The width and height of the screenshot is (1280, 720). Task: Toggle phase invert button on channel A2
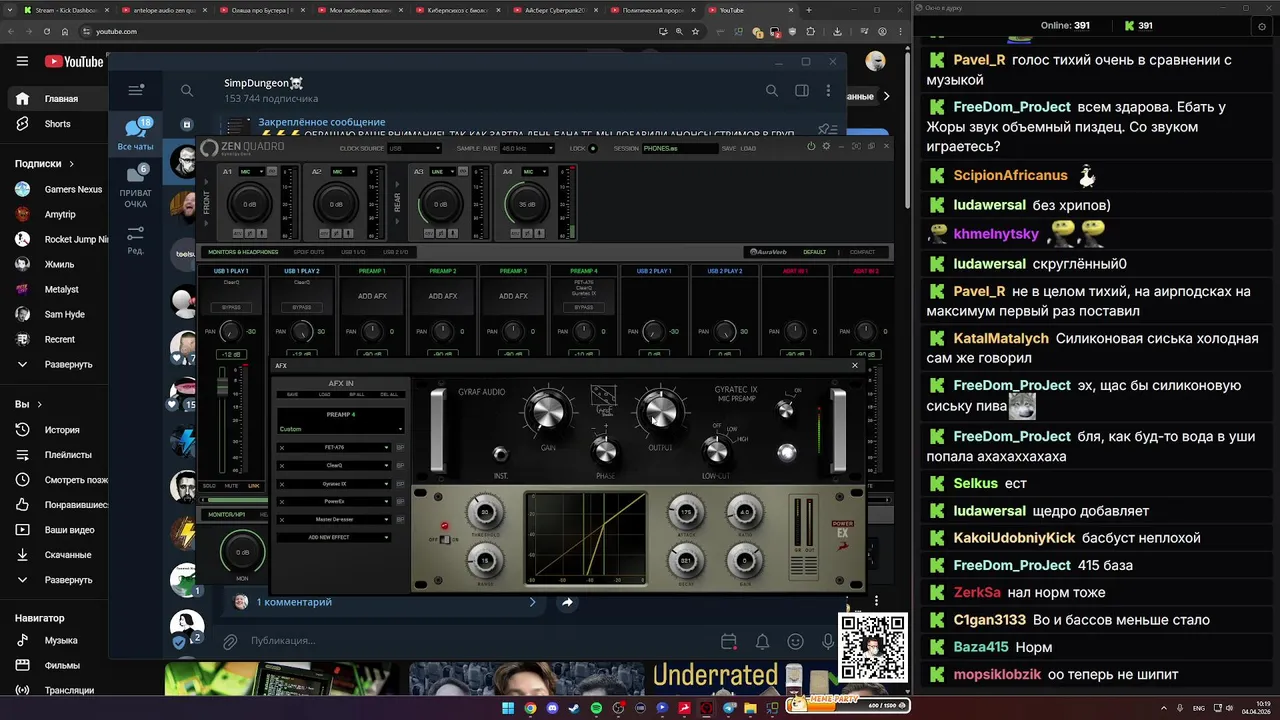(x=336, y=233)
